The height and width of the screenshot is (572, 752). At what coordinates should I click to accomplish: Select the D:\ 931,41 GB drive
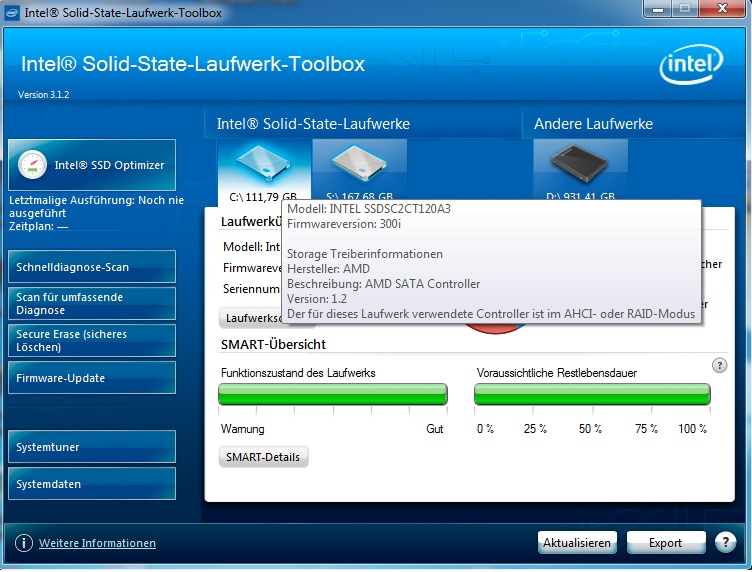click(x=580, y=171)
